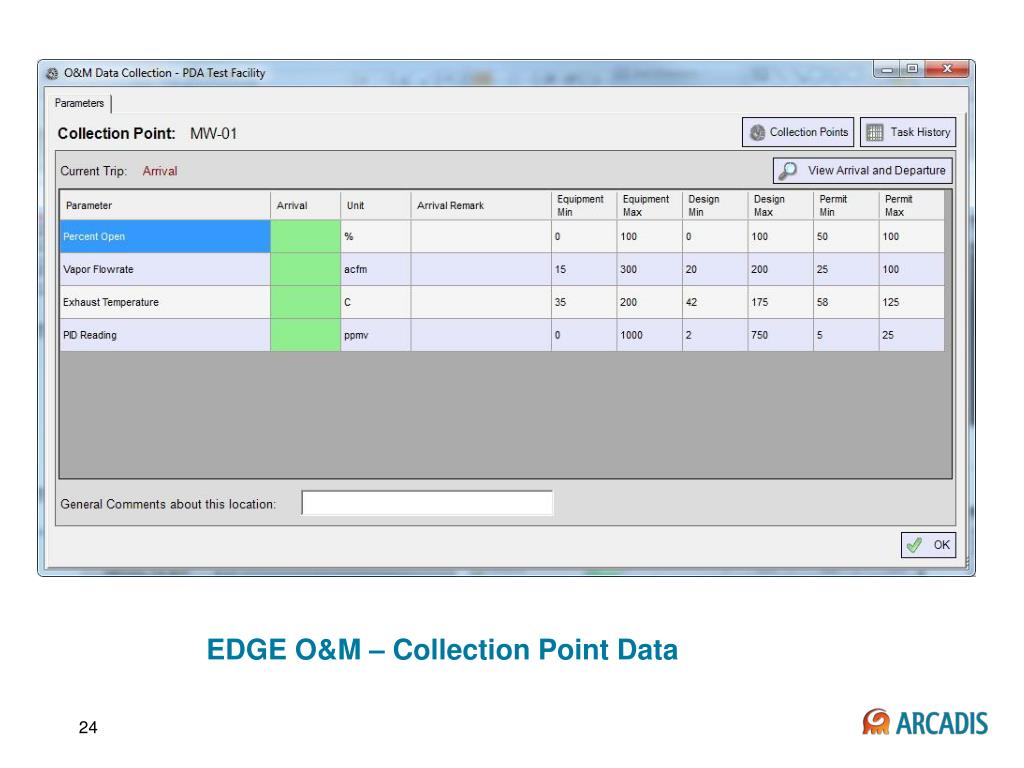This screenshot has height=768, width=1024.
Task: Click Arrival Remark cell for Percent Open
Action: pyautogui.click(x=481, y=236)
